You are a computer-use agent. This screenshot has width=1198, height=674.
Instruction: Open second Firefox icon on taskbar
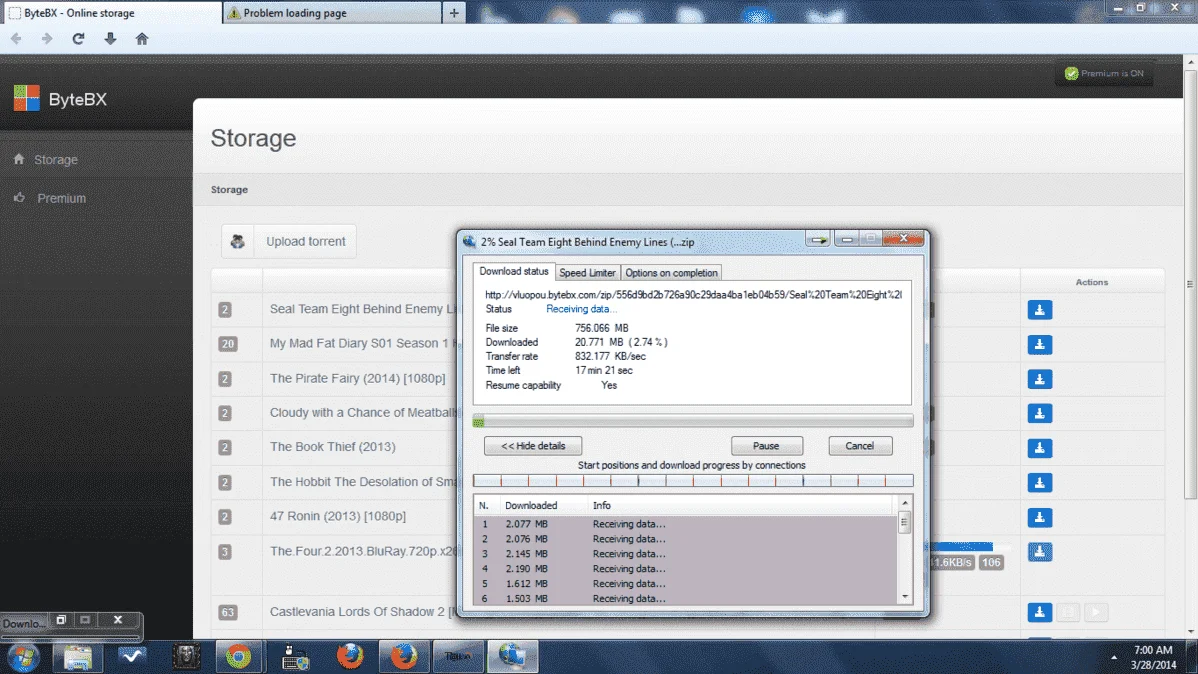coord(403,657)
